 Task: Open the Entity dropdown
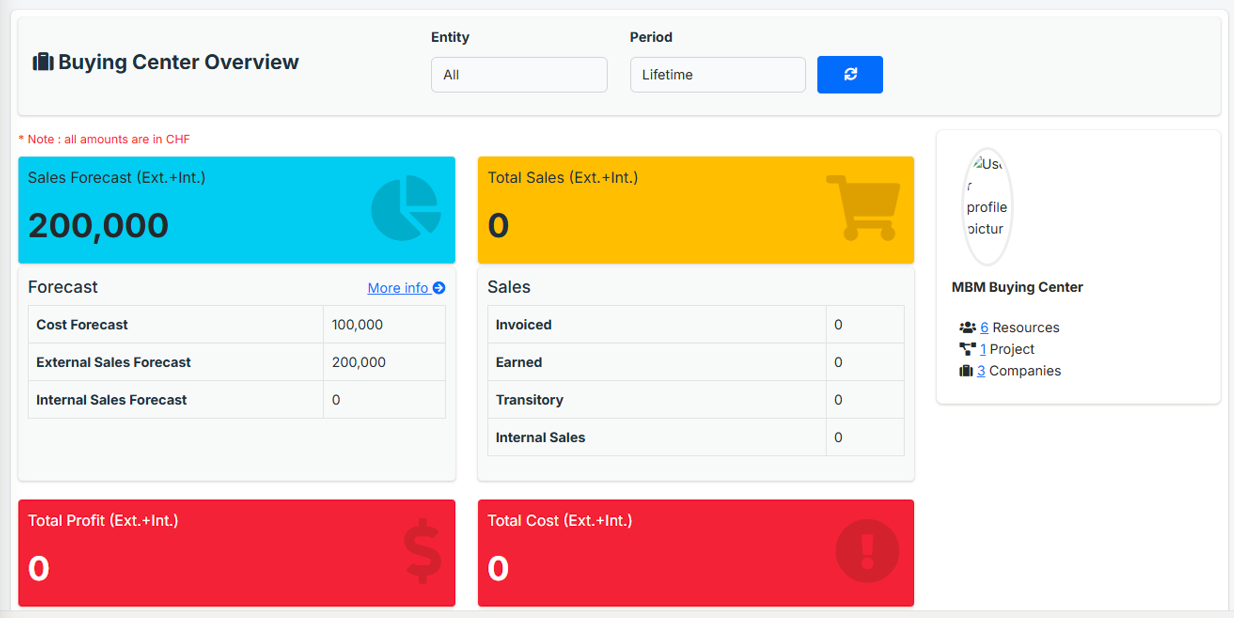coord(519,75)
